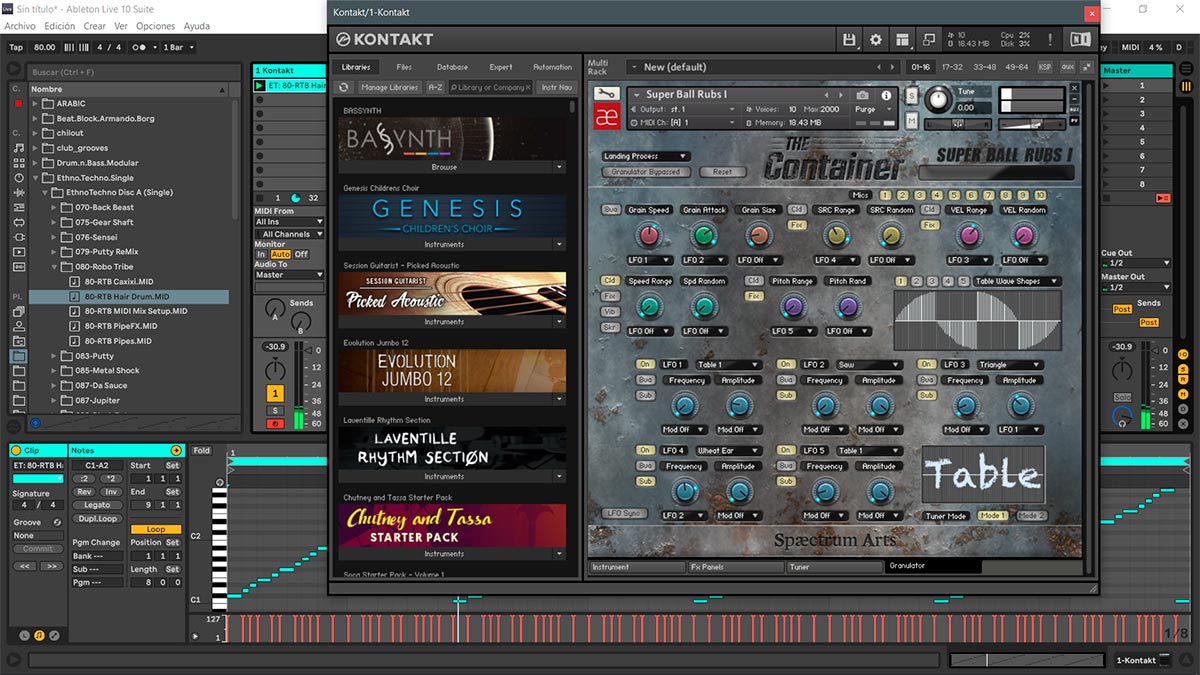Viewport: 1200px width, 675px height.
Task: Switch to Database tab in Kontakt browser
Action: (x=452, y=67)
